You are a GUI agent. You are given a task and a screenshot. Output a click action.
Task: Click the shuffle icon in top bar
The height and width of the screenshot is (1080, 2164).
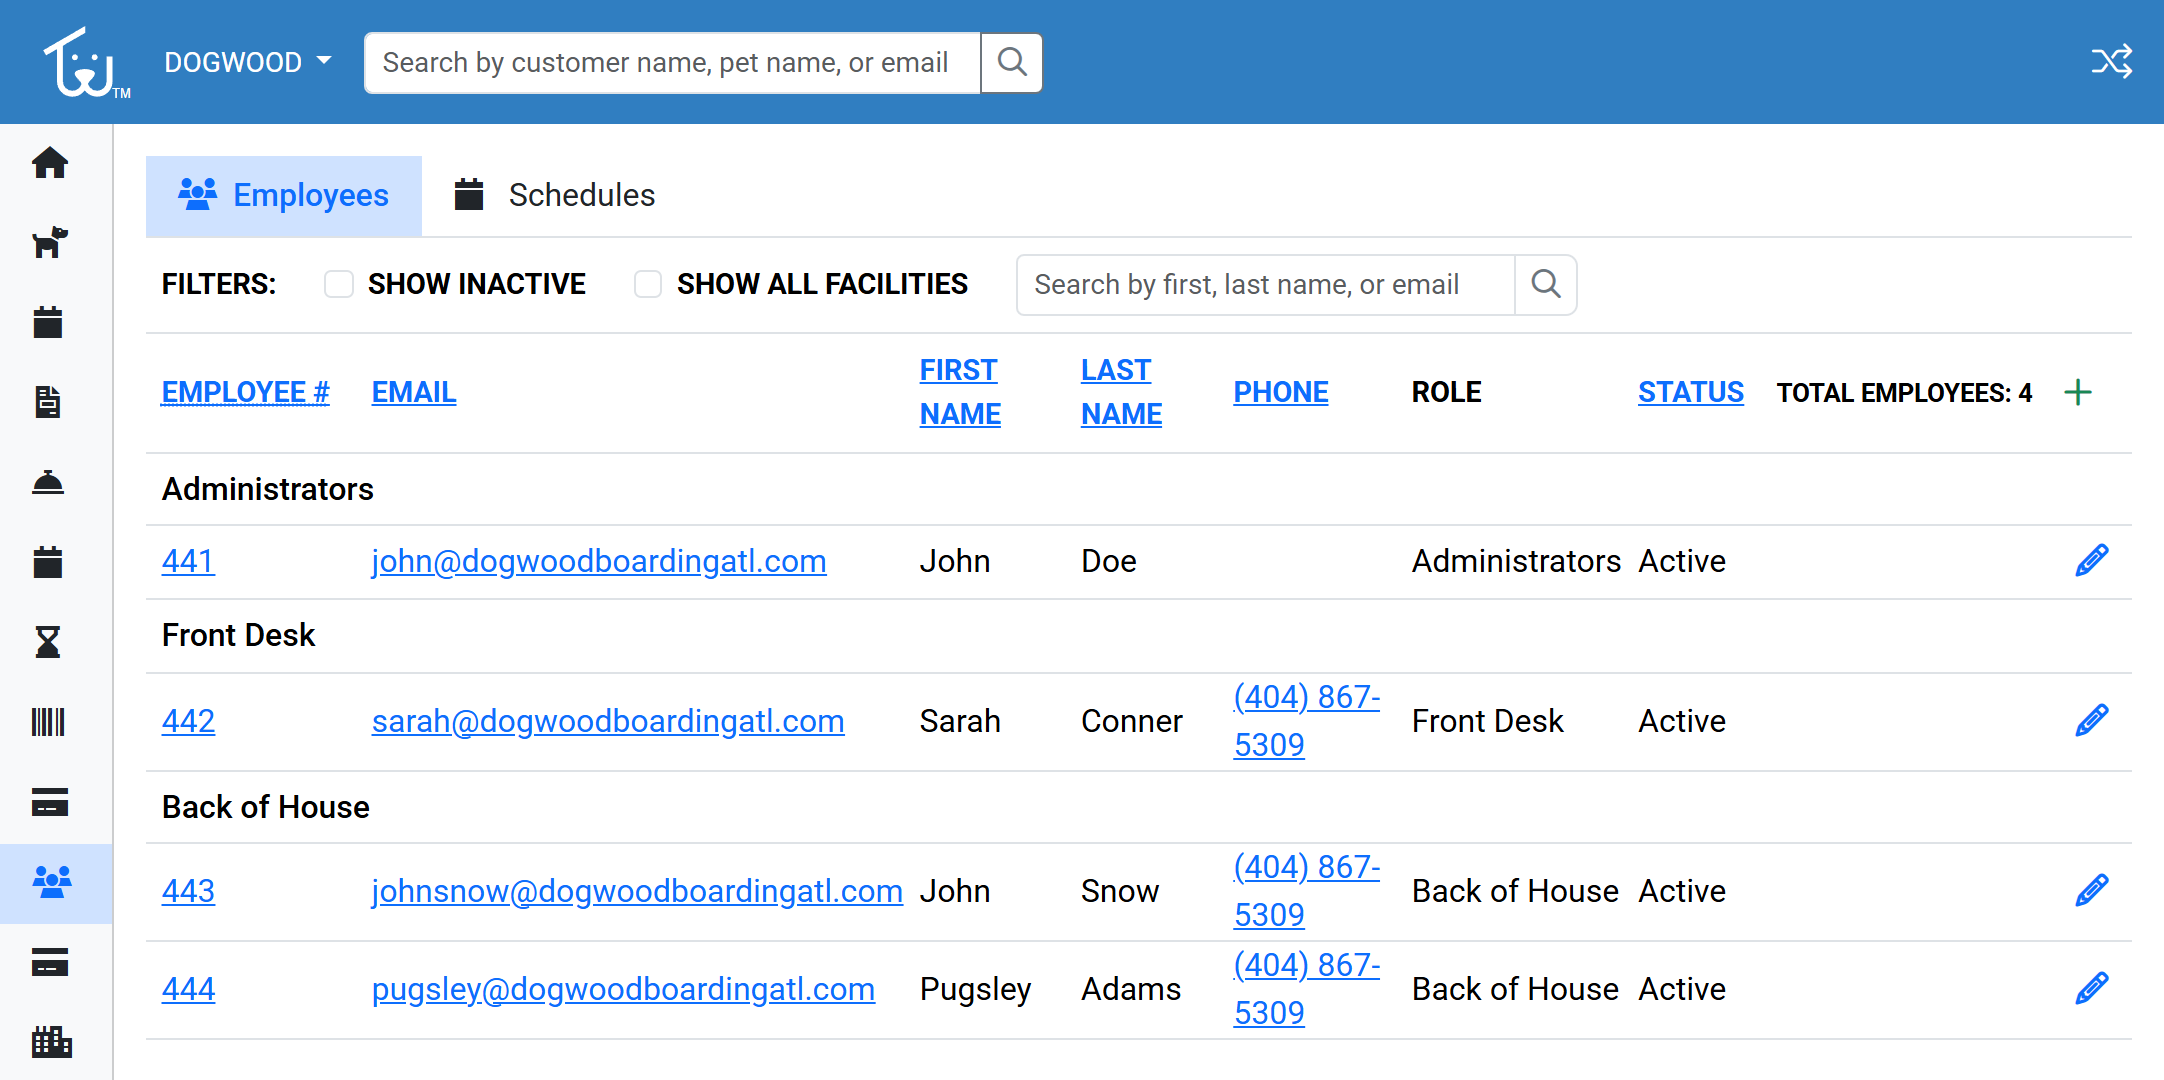pyautogui.click(x=2111, y=62)
